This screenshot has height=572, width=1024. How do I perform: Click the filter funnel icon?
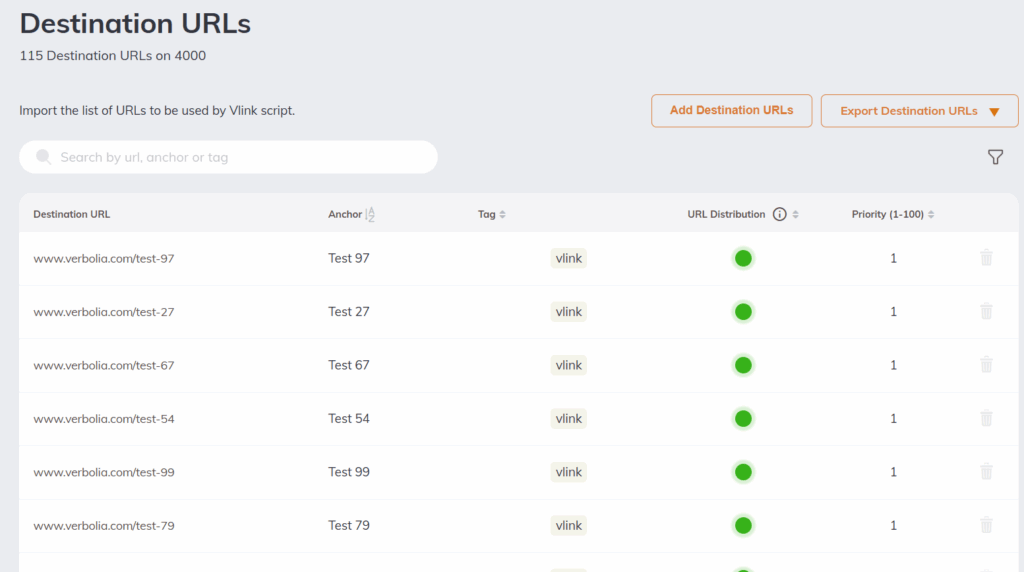[x=995, y=157]
